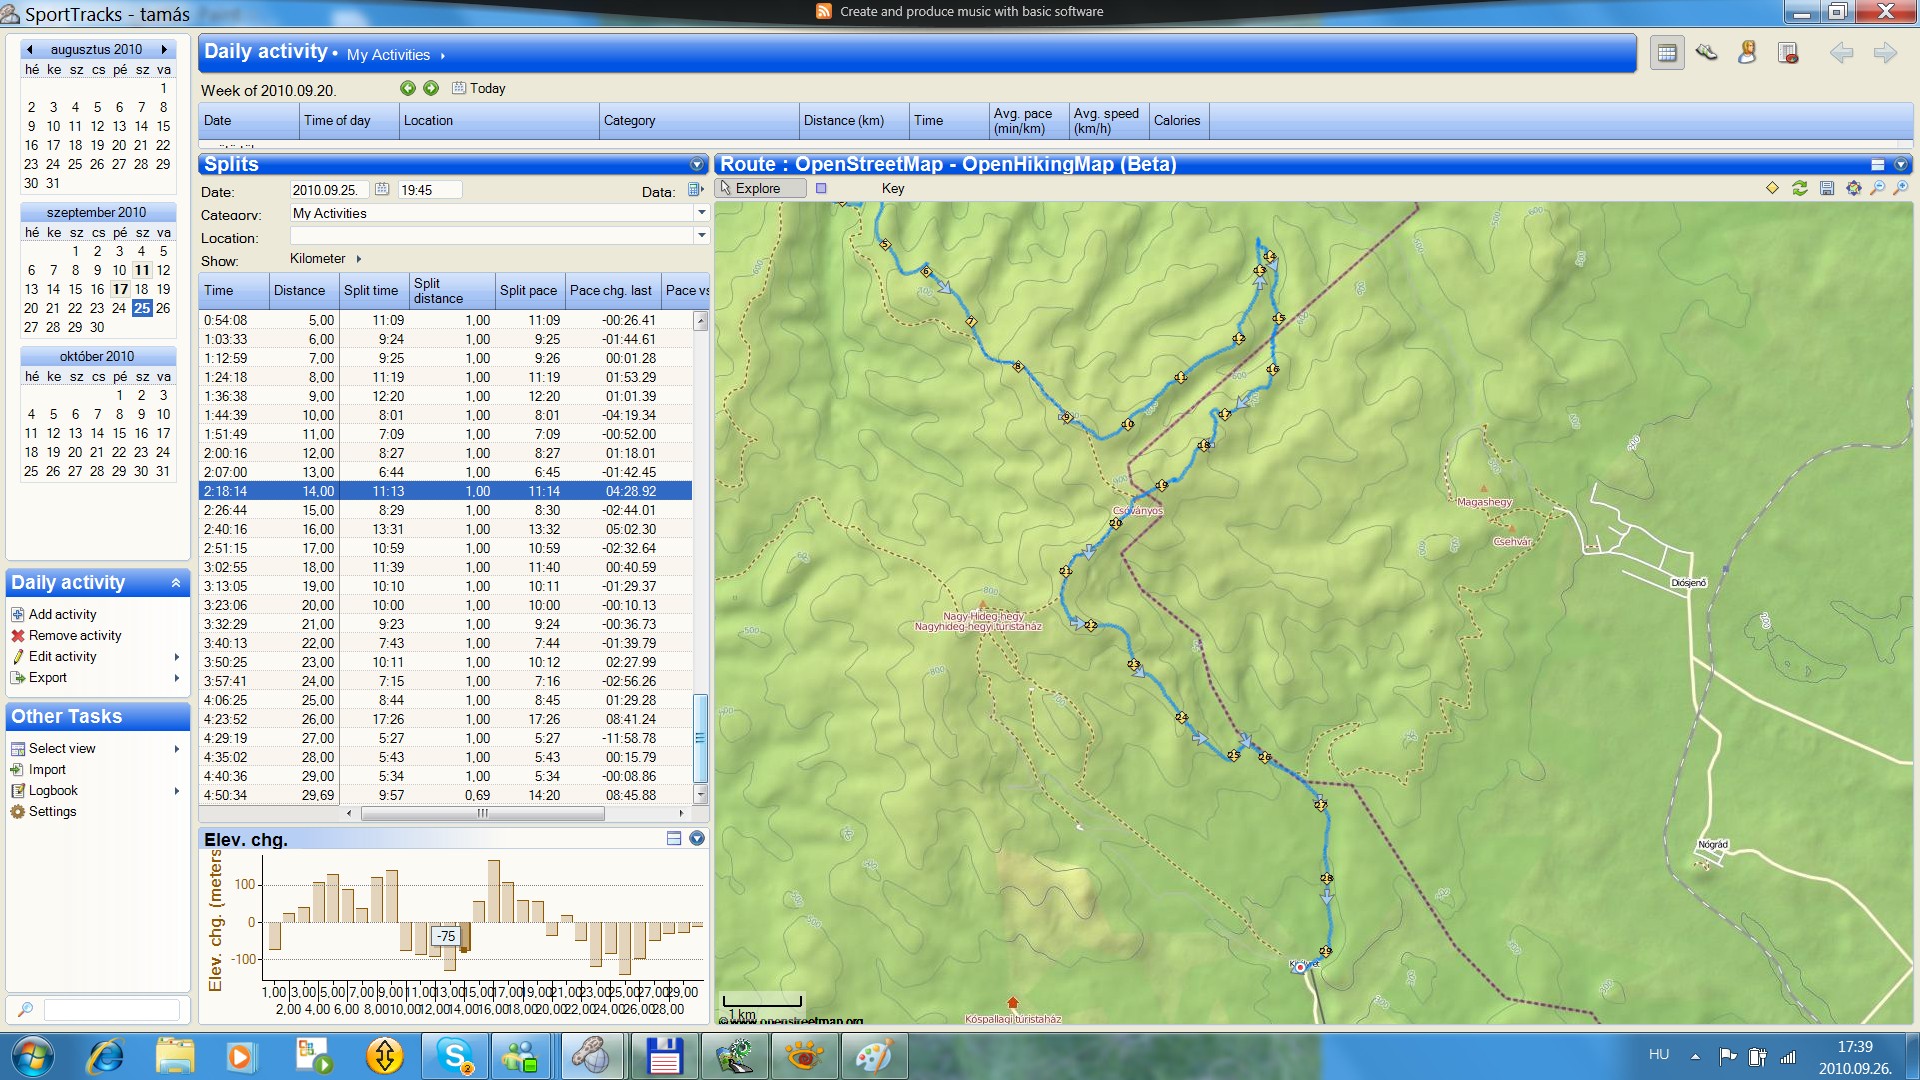Open the Route panel dropdown menu
The width and height of the screenshot is (1920, 1080).
pos(1901,165)
